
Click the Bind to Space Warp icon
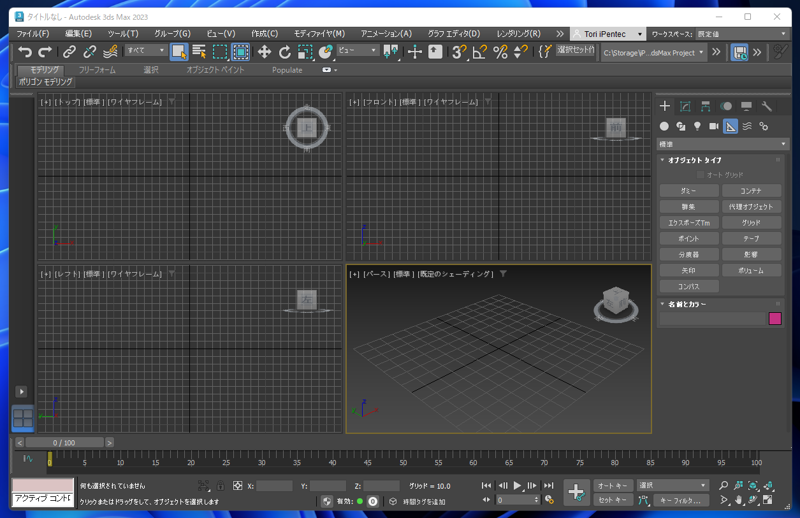(x=110, y=52)
